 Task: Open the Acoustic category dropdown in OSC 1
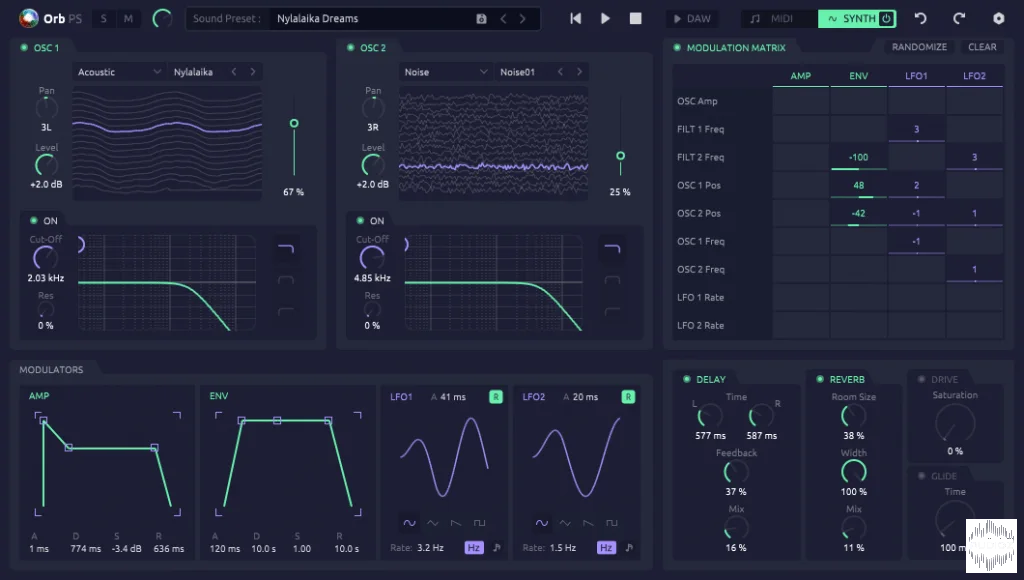(119, 72)
